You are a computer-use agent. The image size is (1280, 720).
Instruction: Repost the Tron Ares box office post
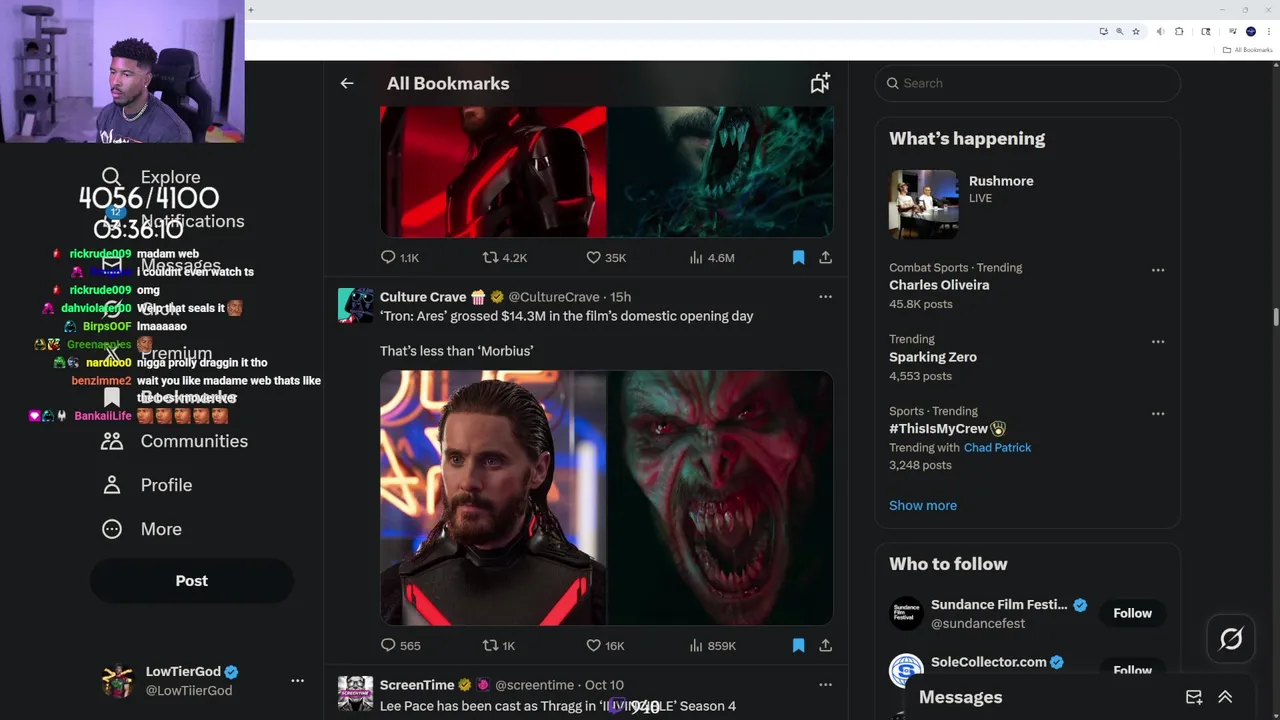(499, 646)
